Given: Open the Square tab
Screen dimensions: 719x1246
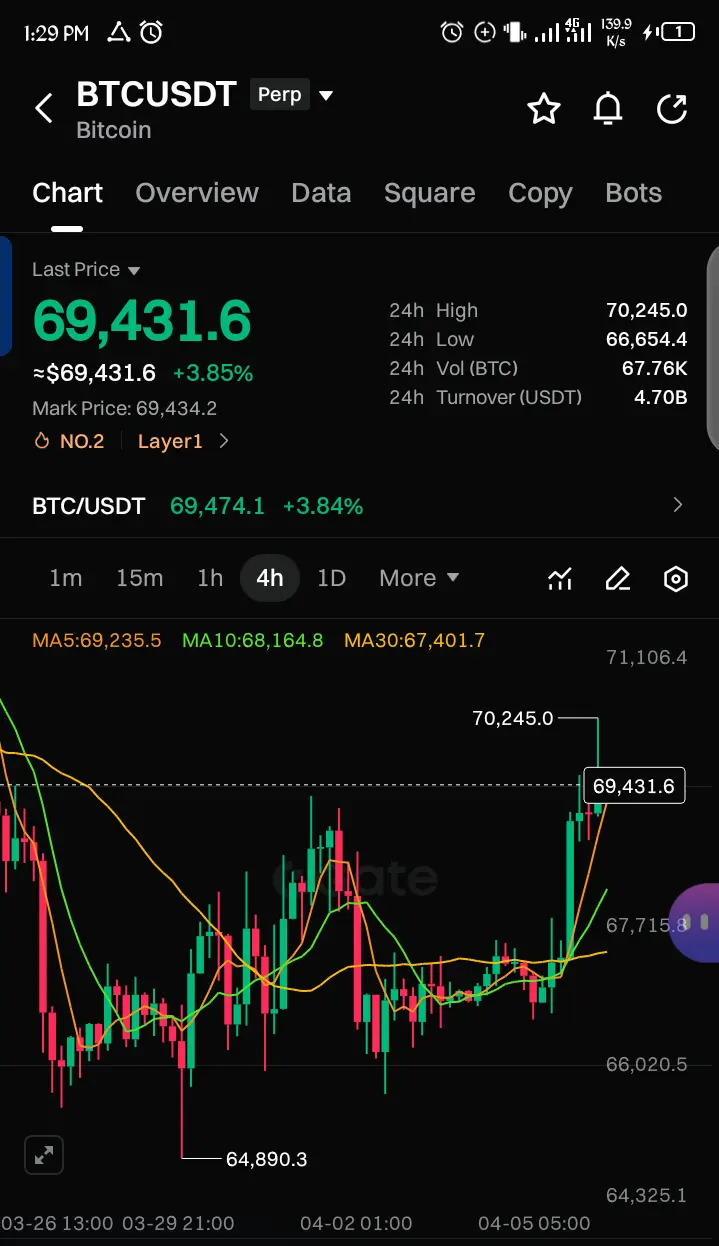Looking at the screenshot, I should 430,193.
